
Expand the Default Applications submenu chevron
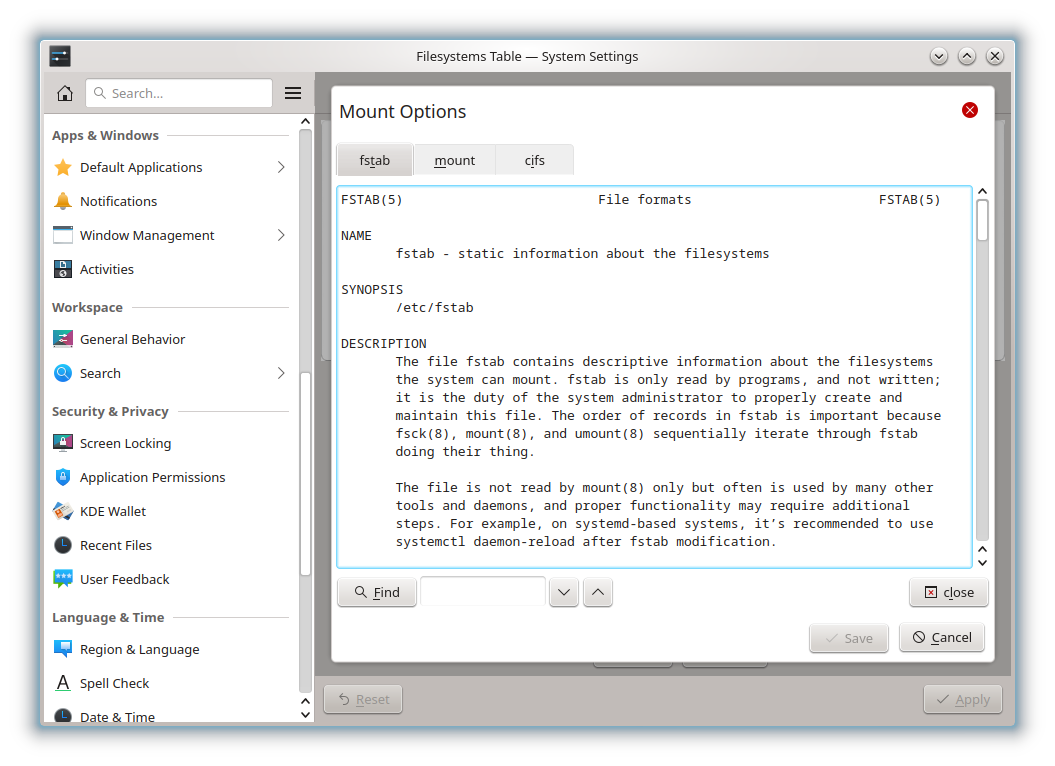[x=281, y=167]
